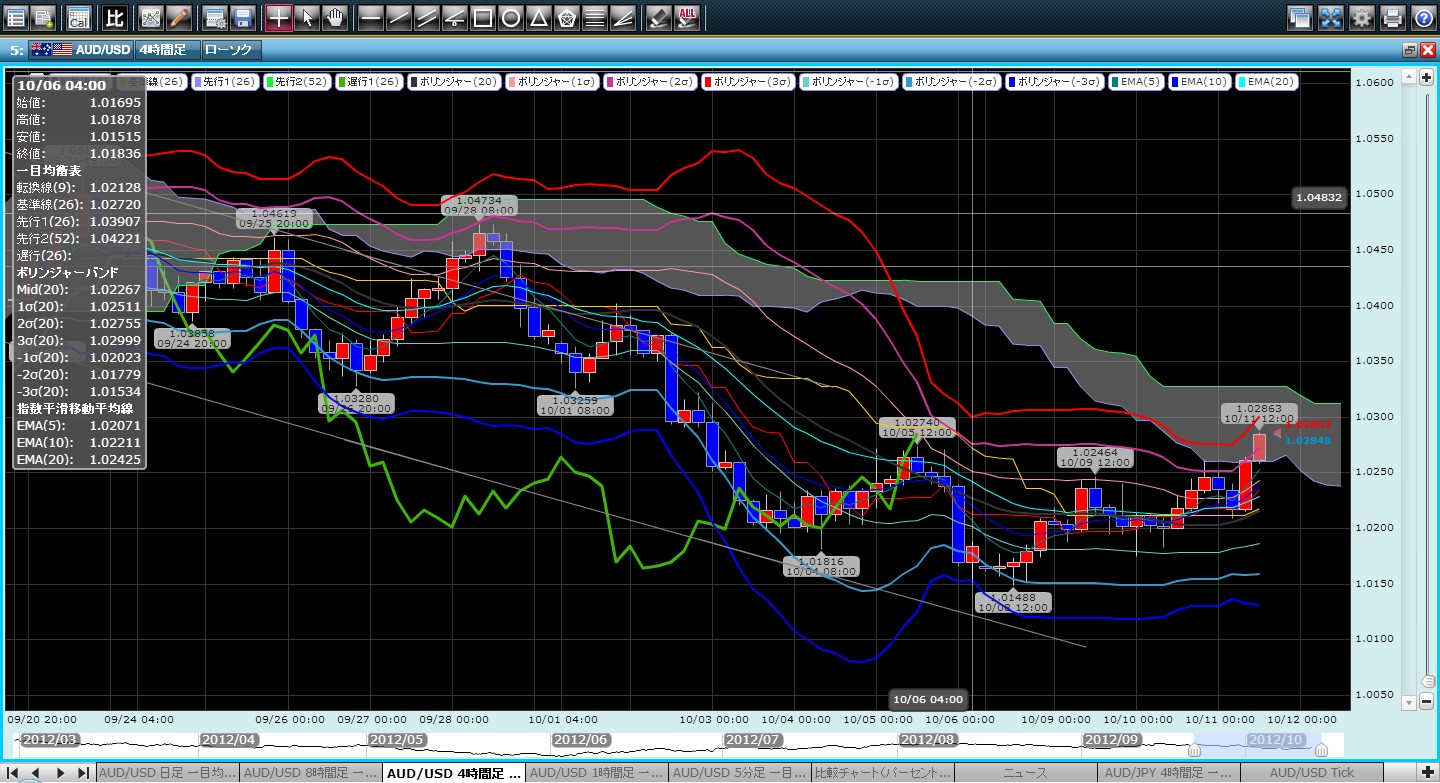Pick the circle drawing tool

(510, 17)
